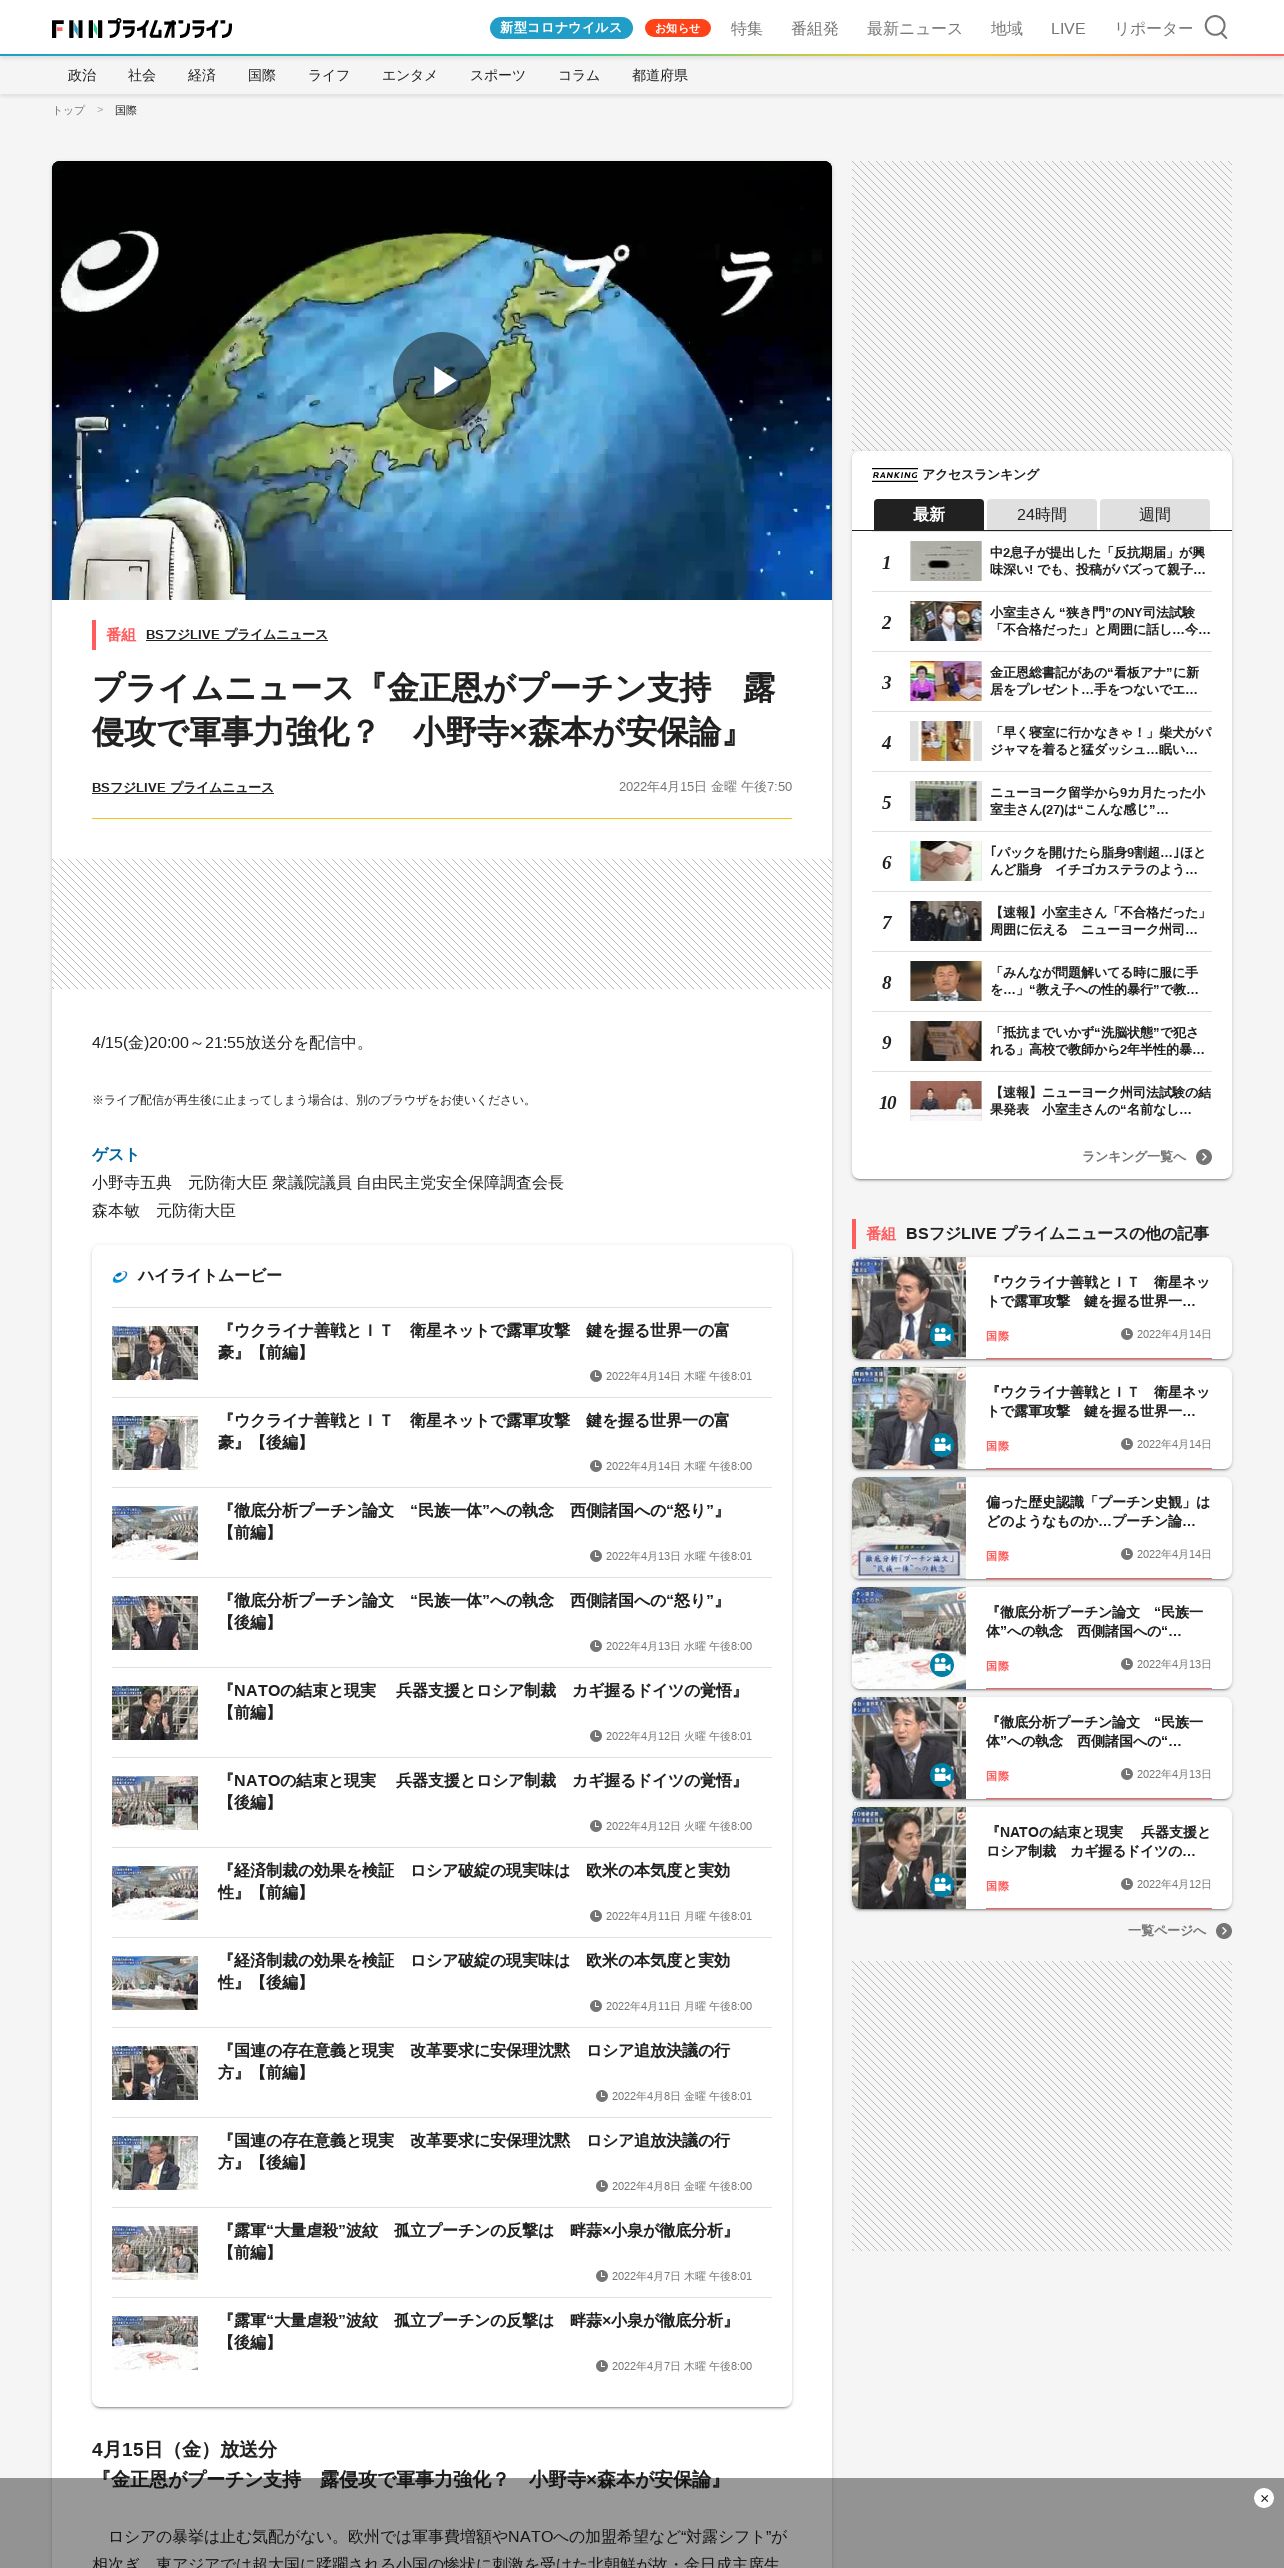Screen dimensions: 1284x2568
Task: Open the コラム category
Action: click(x=579, y=75)
